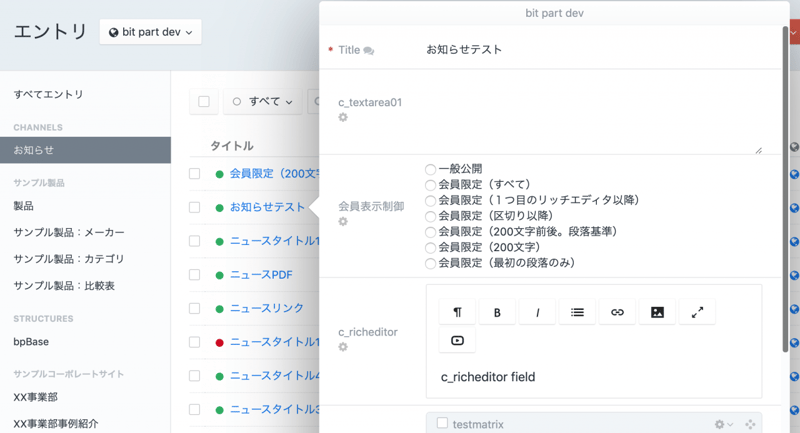Open すべてエントリ in the sidebar
Viewport: 800px width, 433px height.
point(48,94)
